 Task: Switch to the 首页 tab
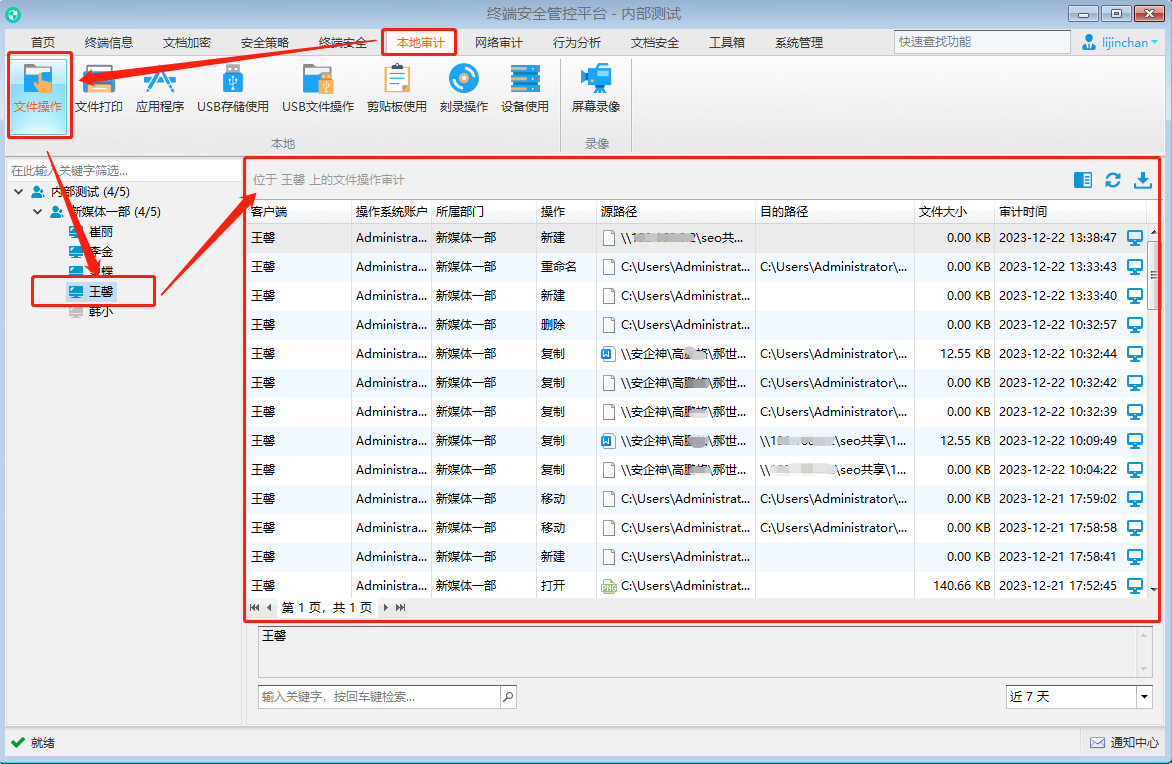(43, 43)
